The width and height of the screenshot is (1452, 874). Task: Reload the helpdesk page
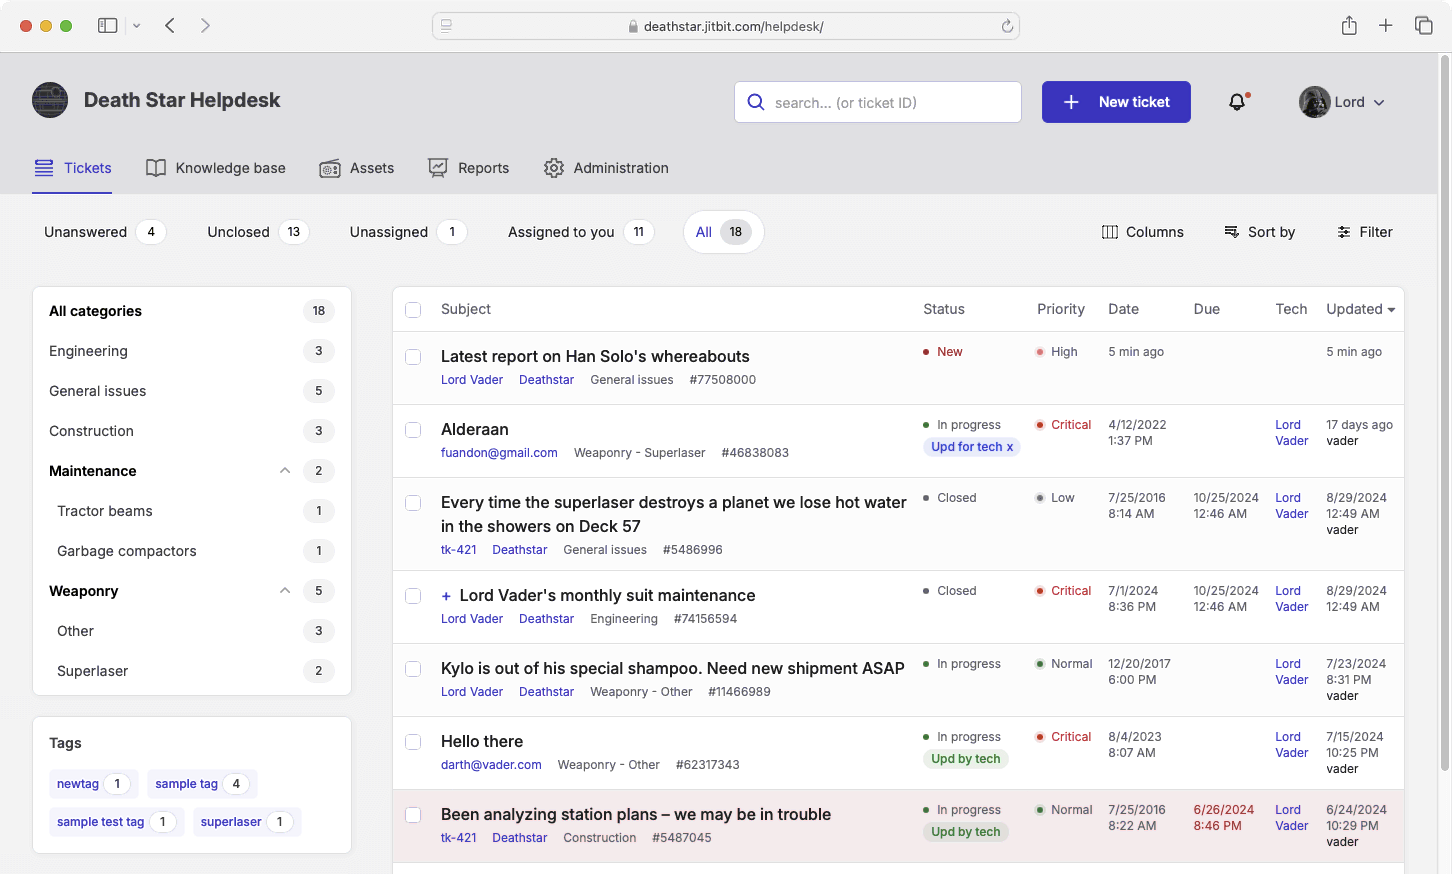tap(1007, 27)
